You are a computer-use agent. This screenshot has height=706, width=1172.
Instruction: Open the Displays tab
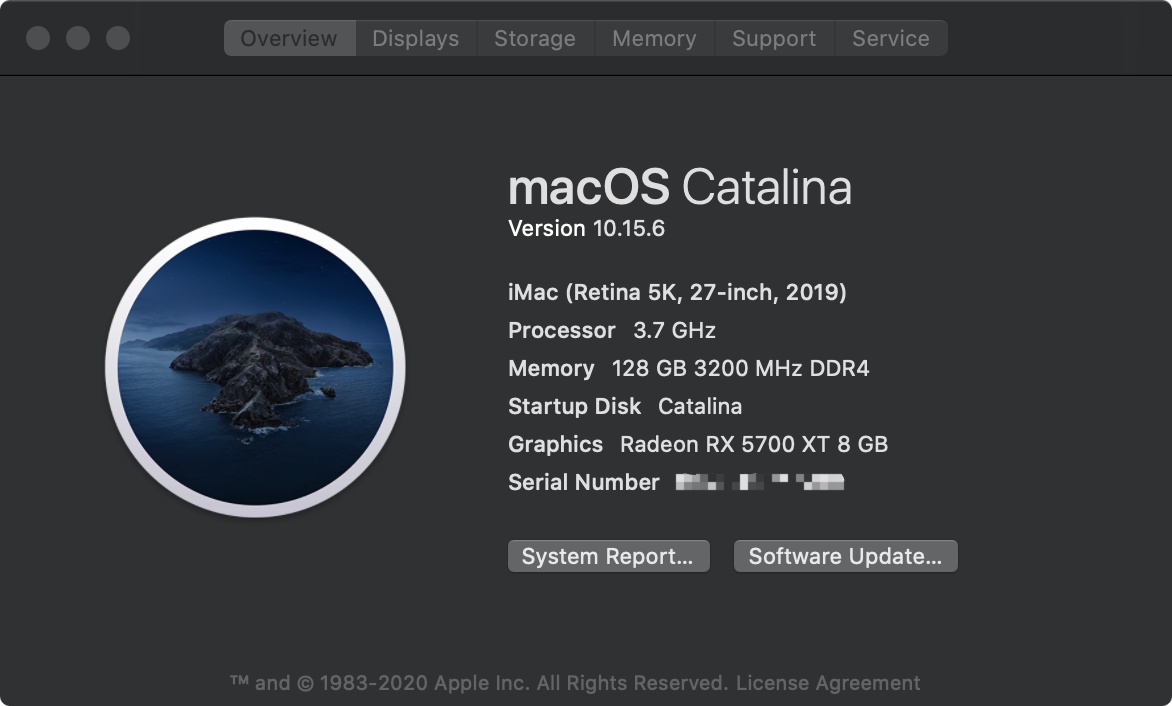pyautogui.click(x=416, y=38)
